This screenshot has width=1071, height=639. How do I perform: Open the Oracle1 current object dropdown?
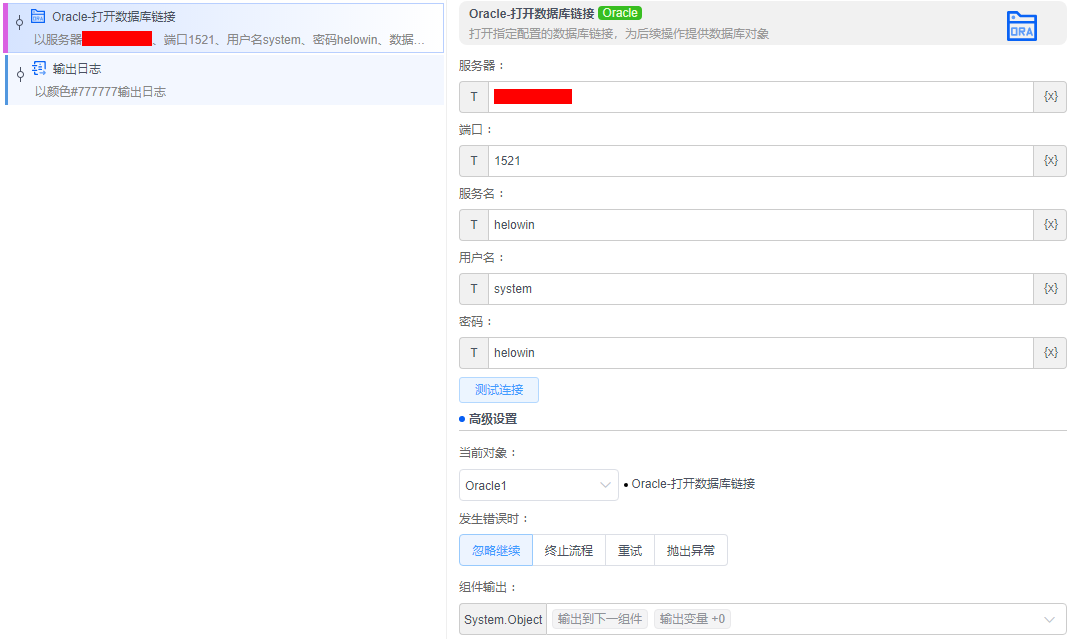(538, 485)
